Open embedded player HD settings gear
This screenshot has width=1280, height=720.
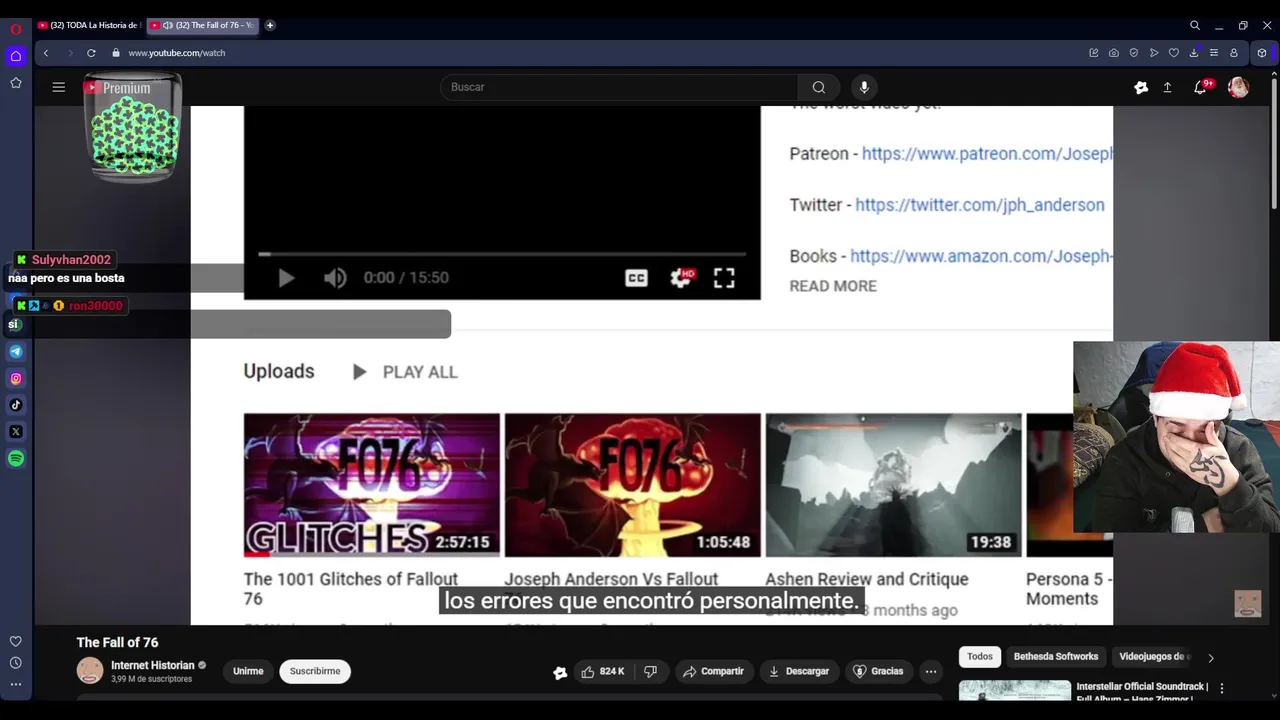[682, 277]
